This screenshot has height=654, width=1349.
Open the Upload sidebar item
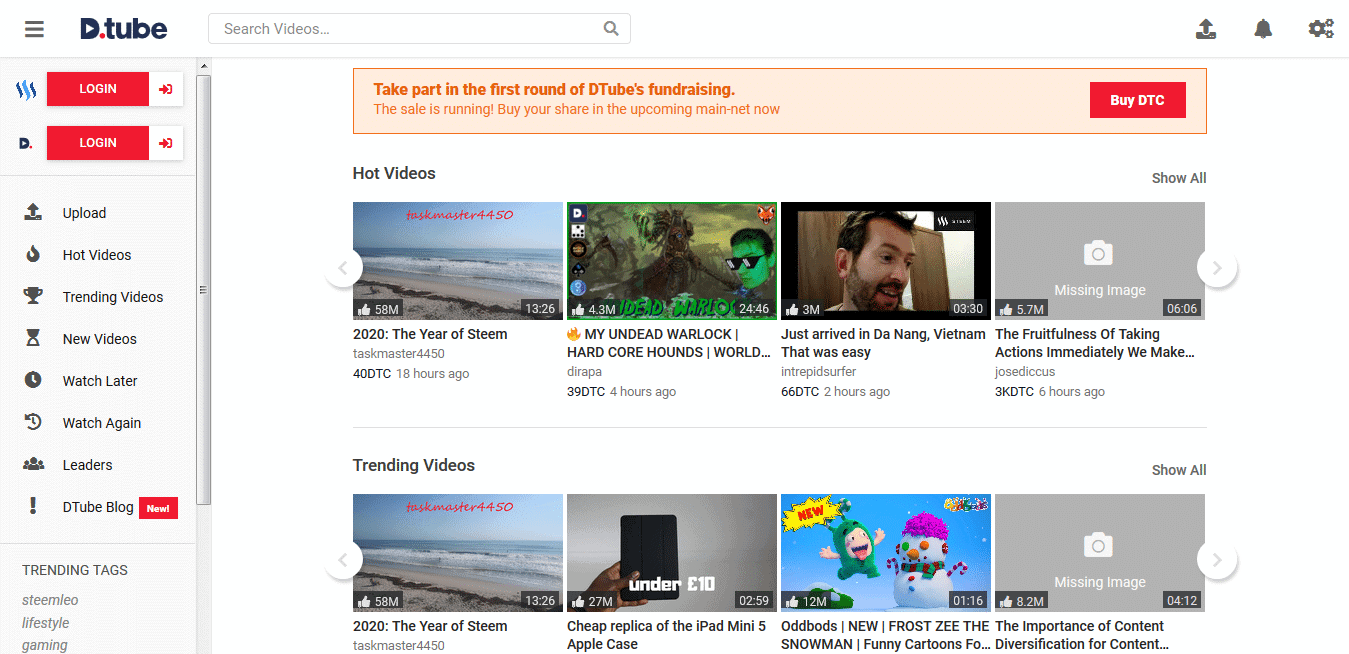[x=85, y=213]
